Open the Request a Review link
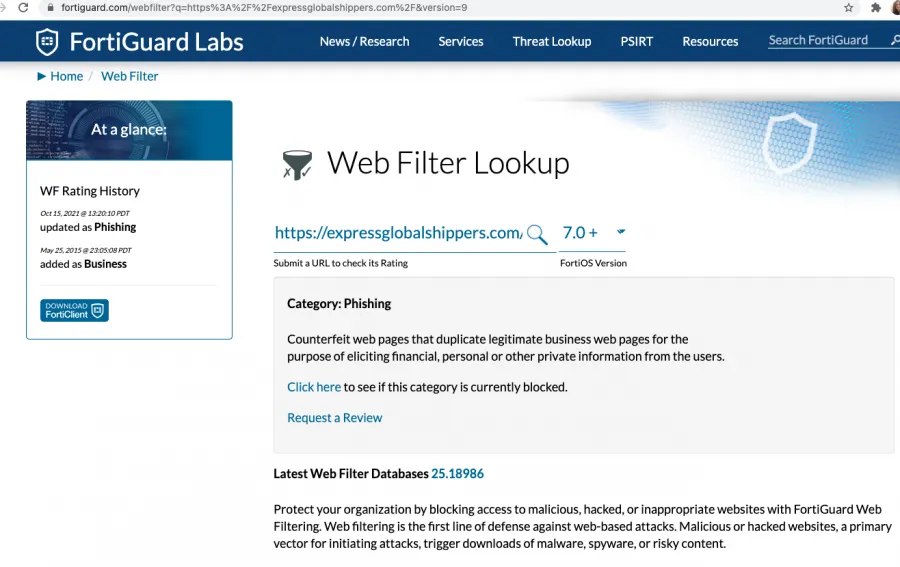The height and width of the screenshot is (567, 900). (x=335, y=418)
